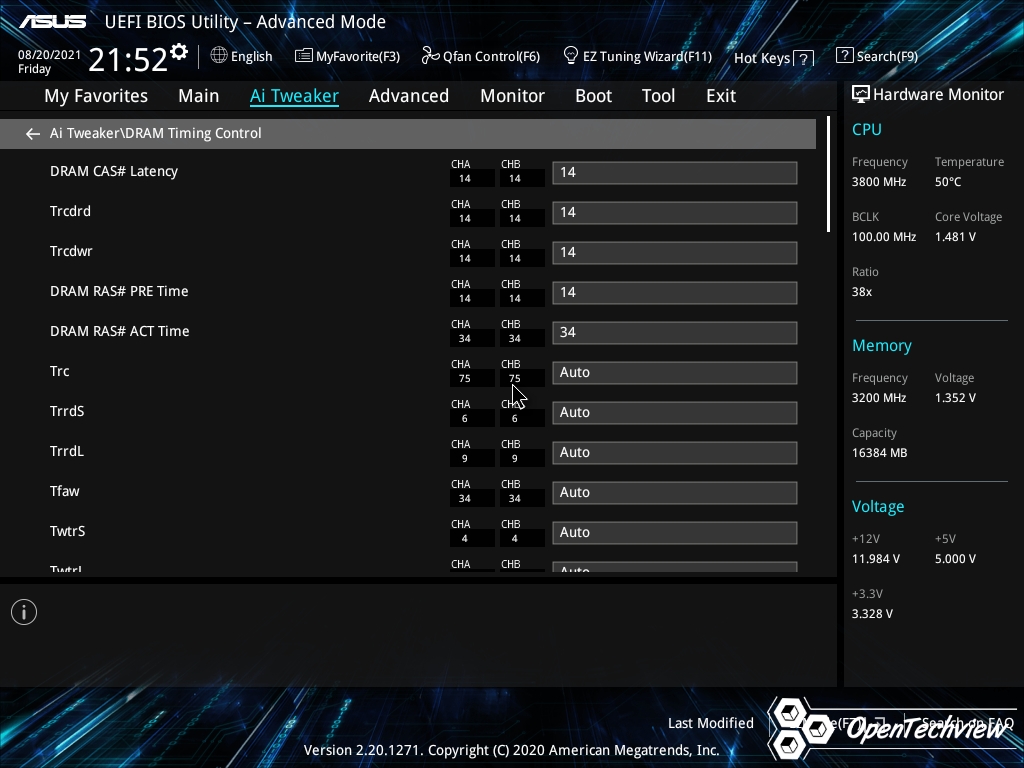Select the Trc Auto field

click(675, 372)
